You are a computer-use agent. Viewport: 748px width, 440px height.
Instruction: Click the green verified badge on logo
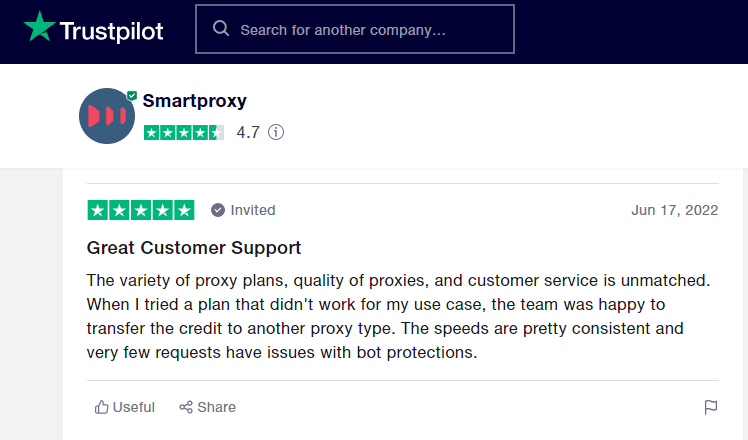[132, 95]
